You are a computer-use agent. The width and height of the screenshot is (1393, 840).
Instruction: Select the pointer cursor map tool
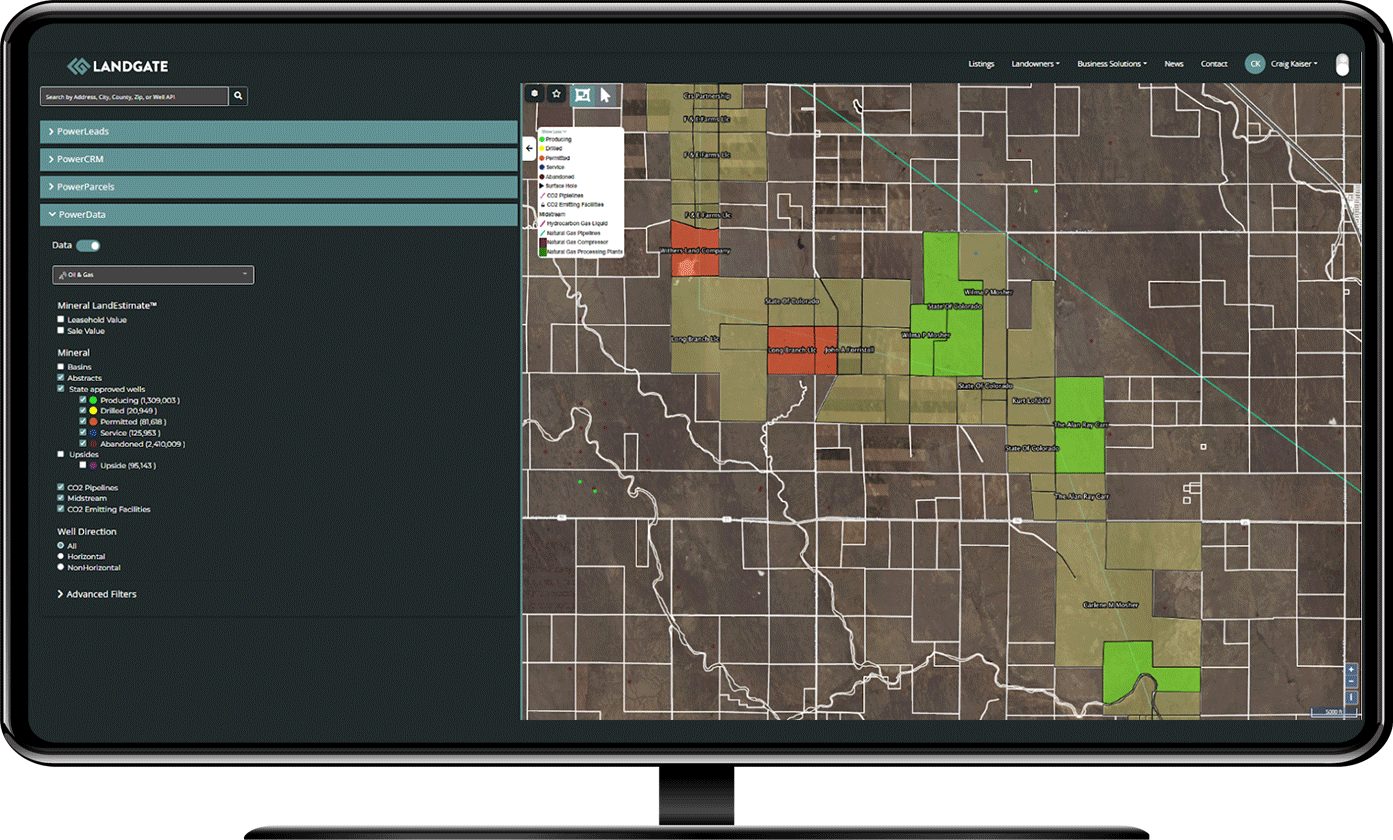606,95
